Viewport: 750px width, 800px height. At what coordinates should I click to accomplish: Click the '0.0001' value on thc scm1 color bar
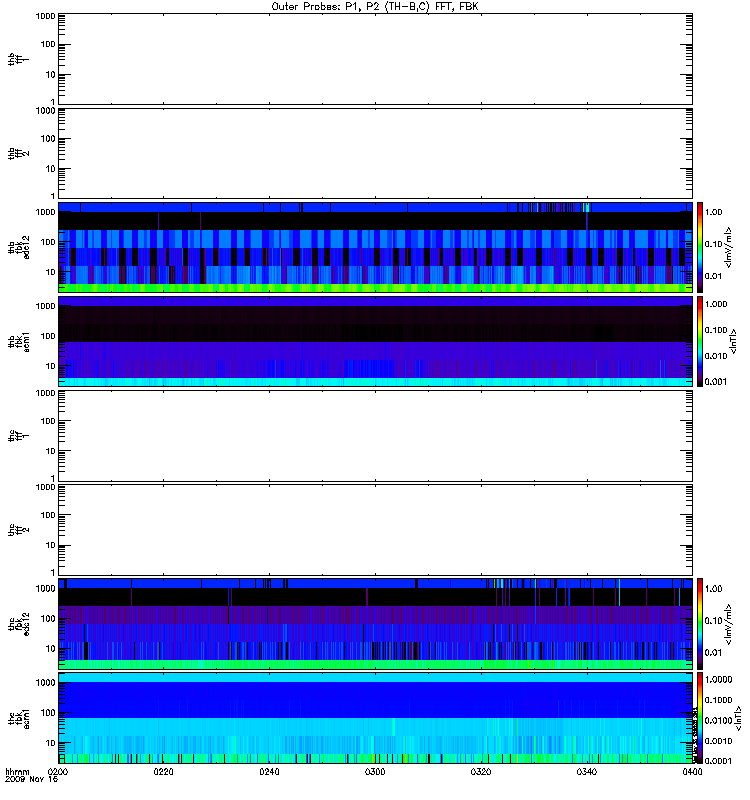pos(718,761)
